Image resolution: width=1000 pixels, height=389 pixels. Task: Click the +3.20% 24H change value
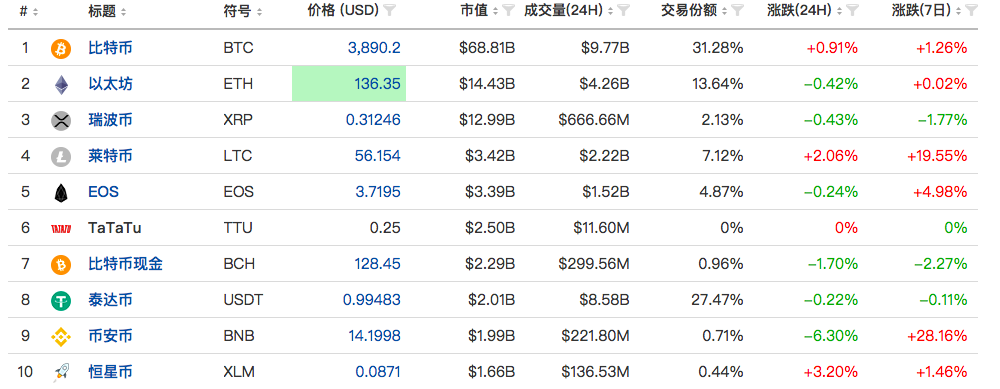pyautogui.click(x=832, y=372)
